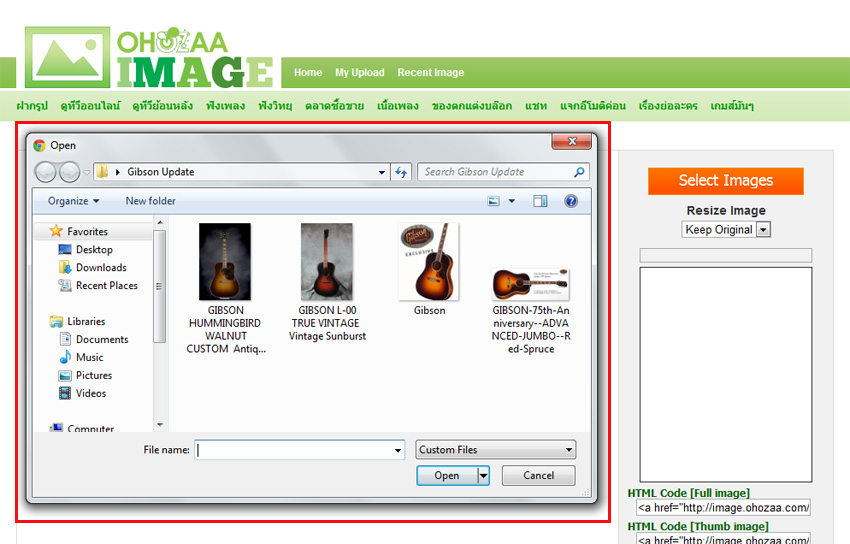Click the refresh icon beside the address bar
This screenshot has width=850, height=544.
[401, 172]
